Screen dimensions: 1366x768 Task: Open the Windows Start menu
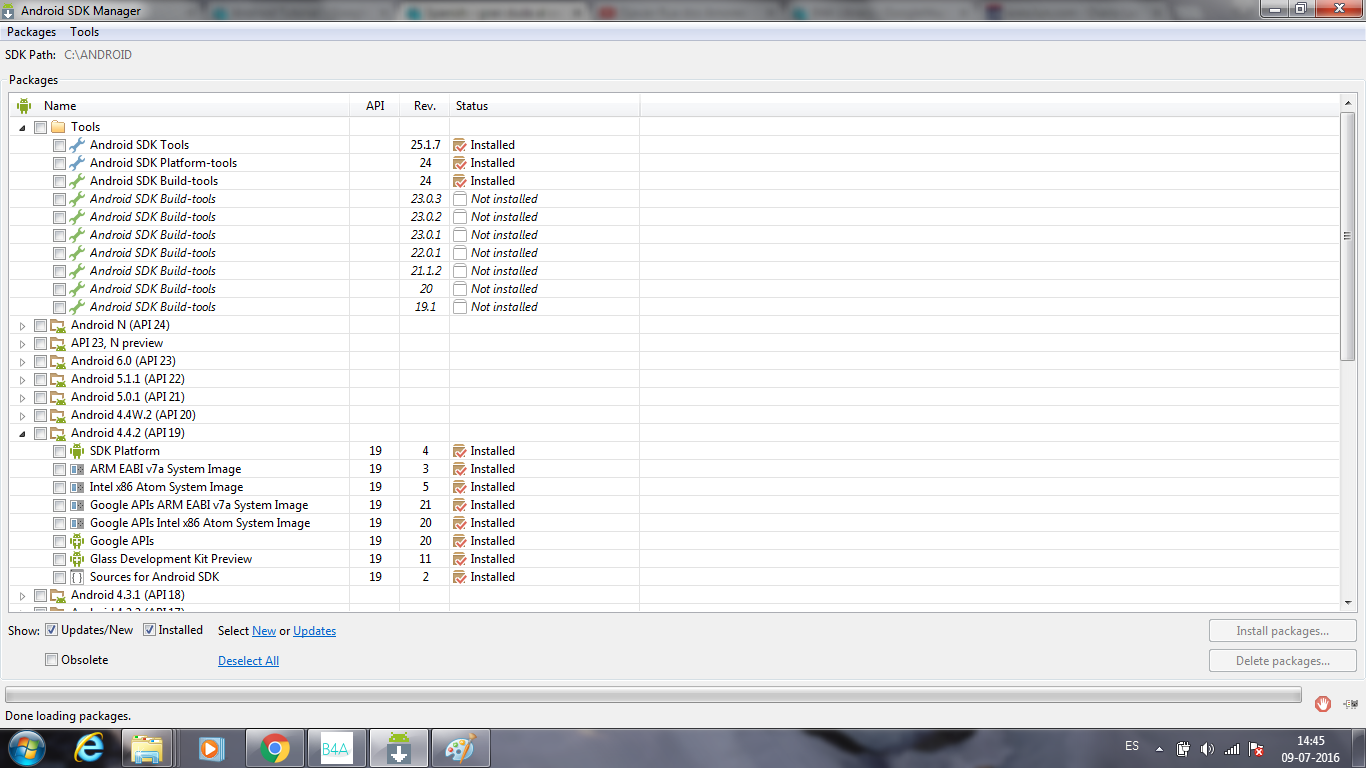point(27,748)
